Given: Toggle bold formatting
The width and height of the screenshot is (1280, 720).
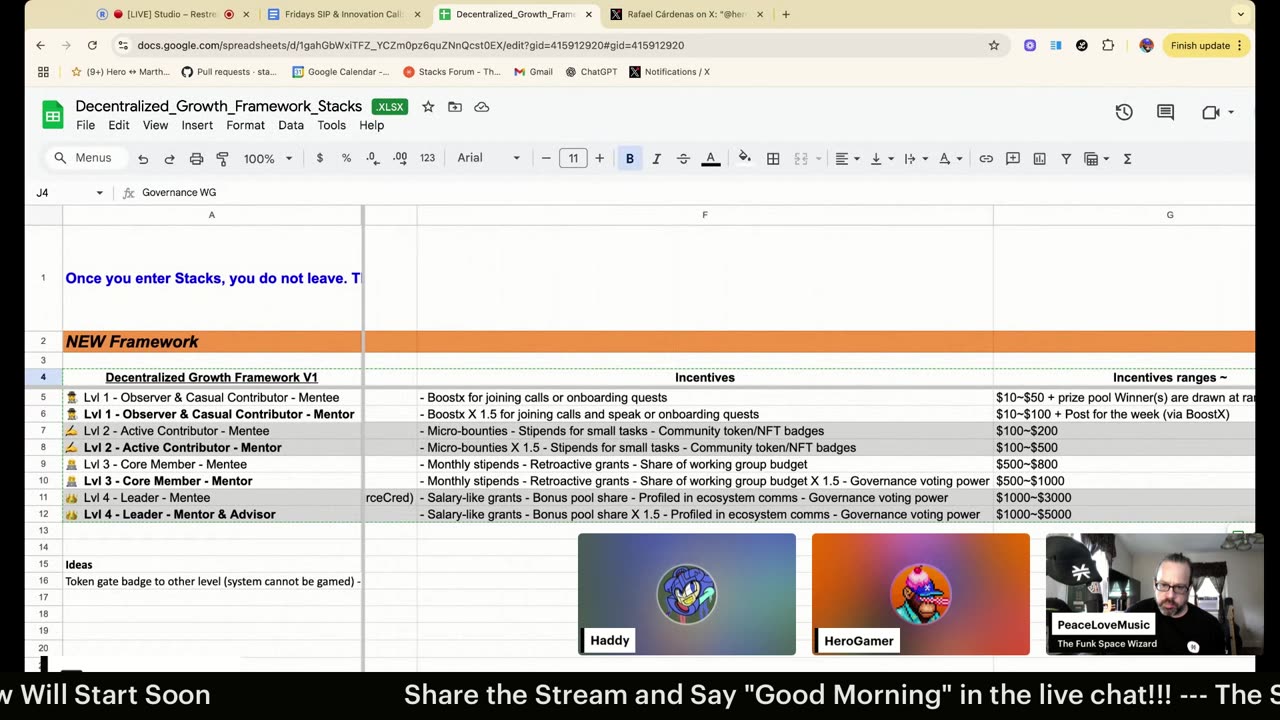Looking at the screenshot, I should pyautogui.click(x=629, y=158).
